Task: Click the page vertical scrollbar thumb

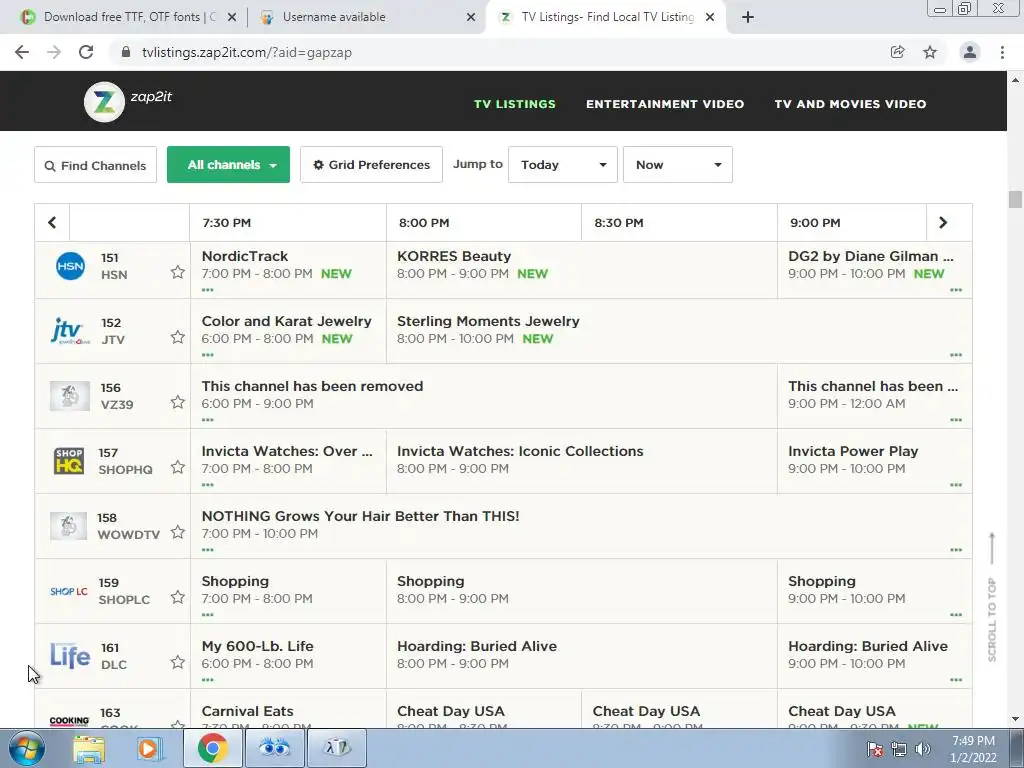Action: [1015, 199]
